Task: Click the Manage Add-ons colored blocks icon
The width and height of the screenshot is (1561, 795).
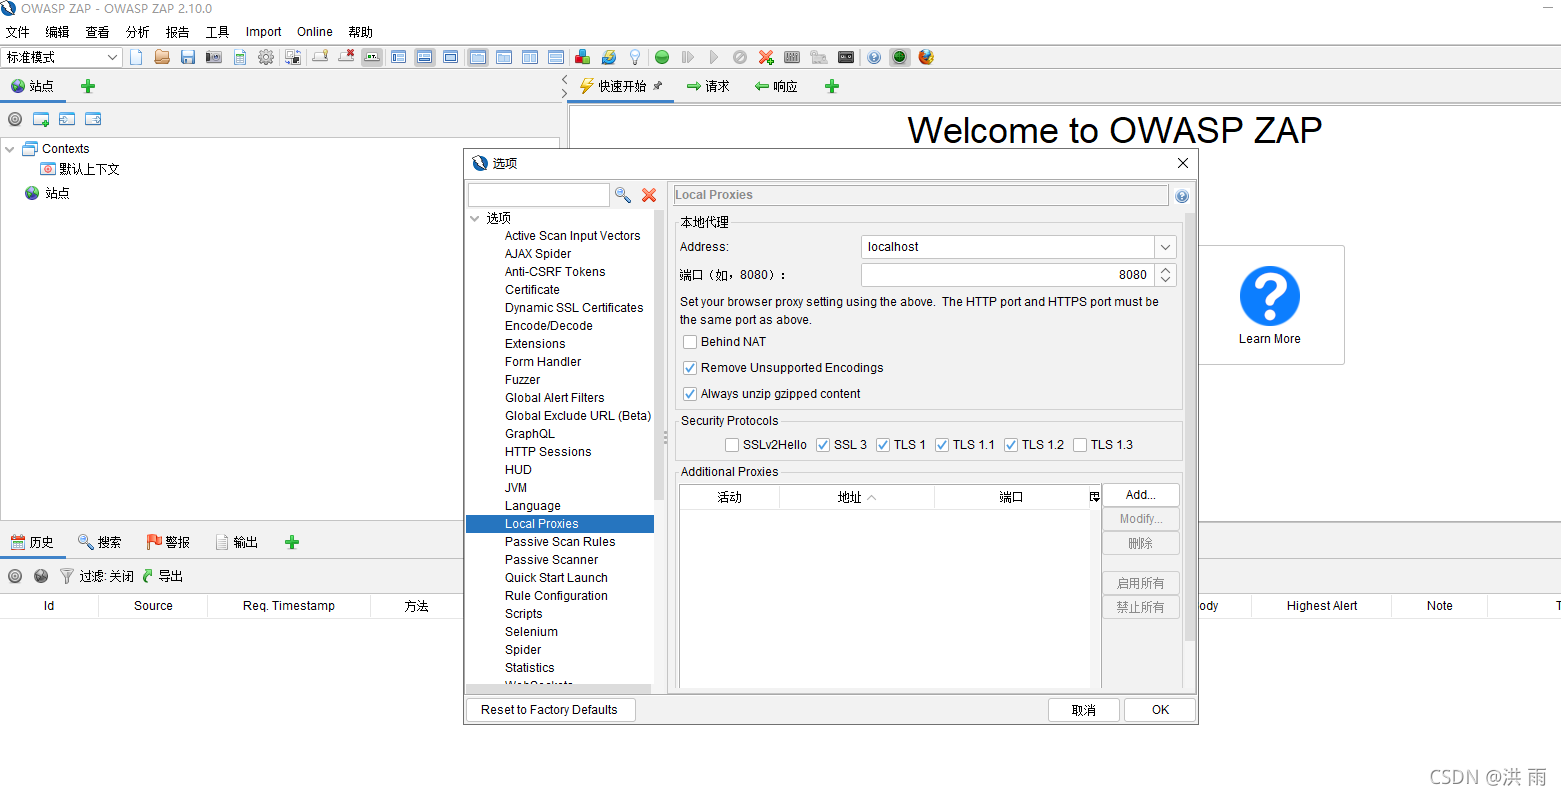Action: (582, 57)
